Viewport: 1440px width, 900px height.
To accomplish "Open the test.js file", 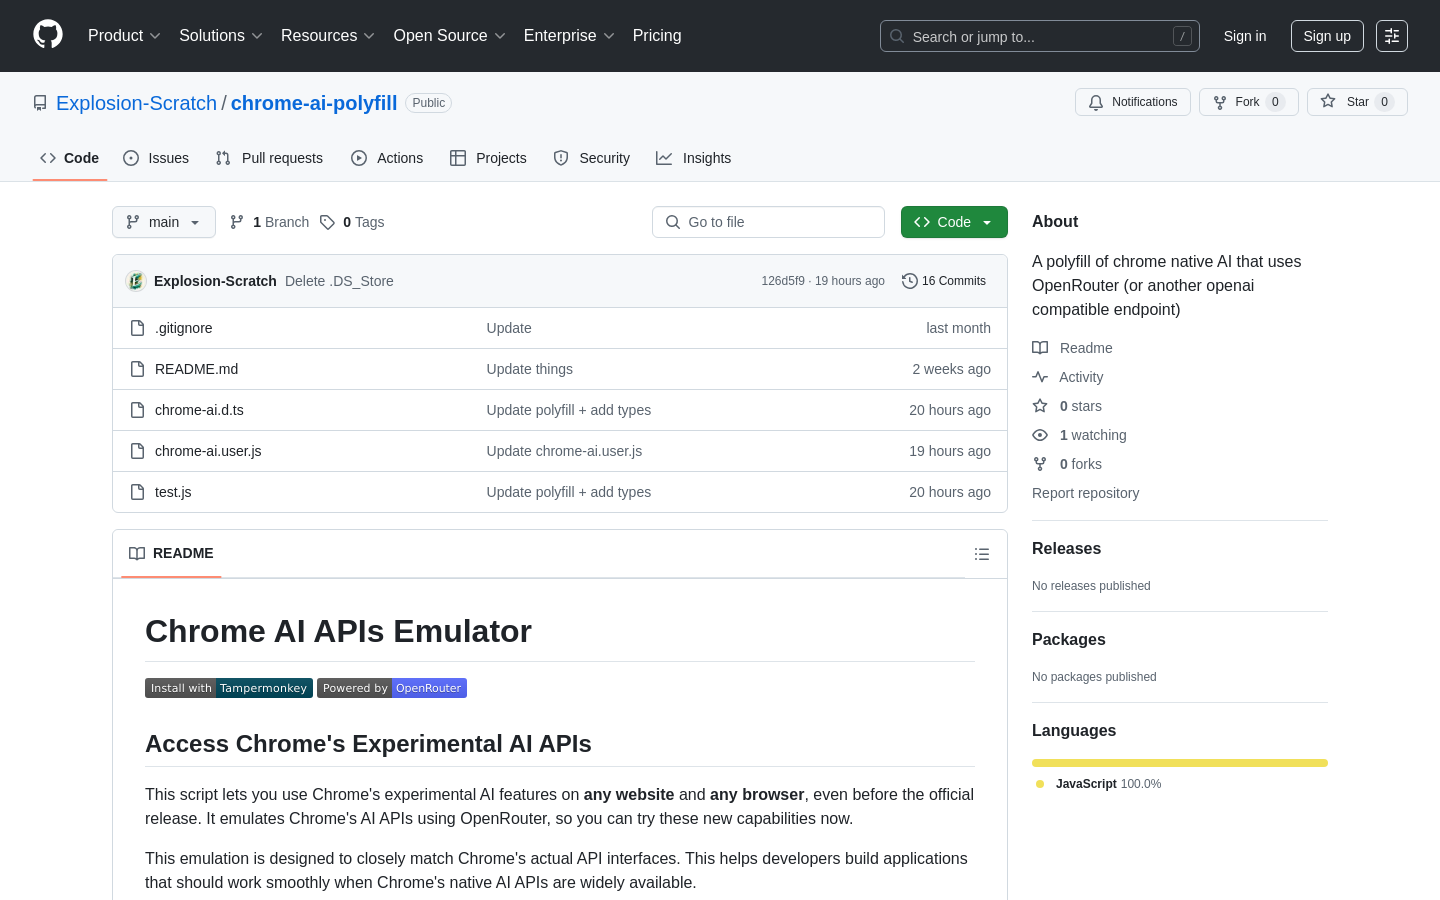I will coord(173,492).
